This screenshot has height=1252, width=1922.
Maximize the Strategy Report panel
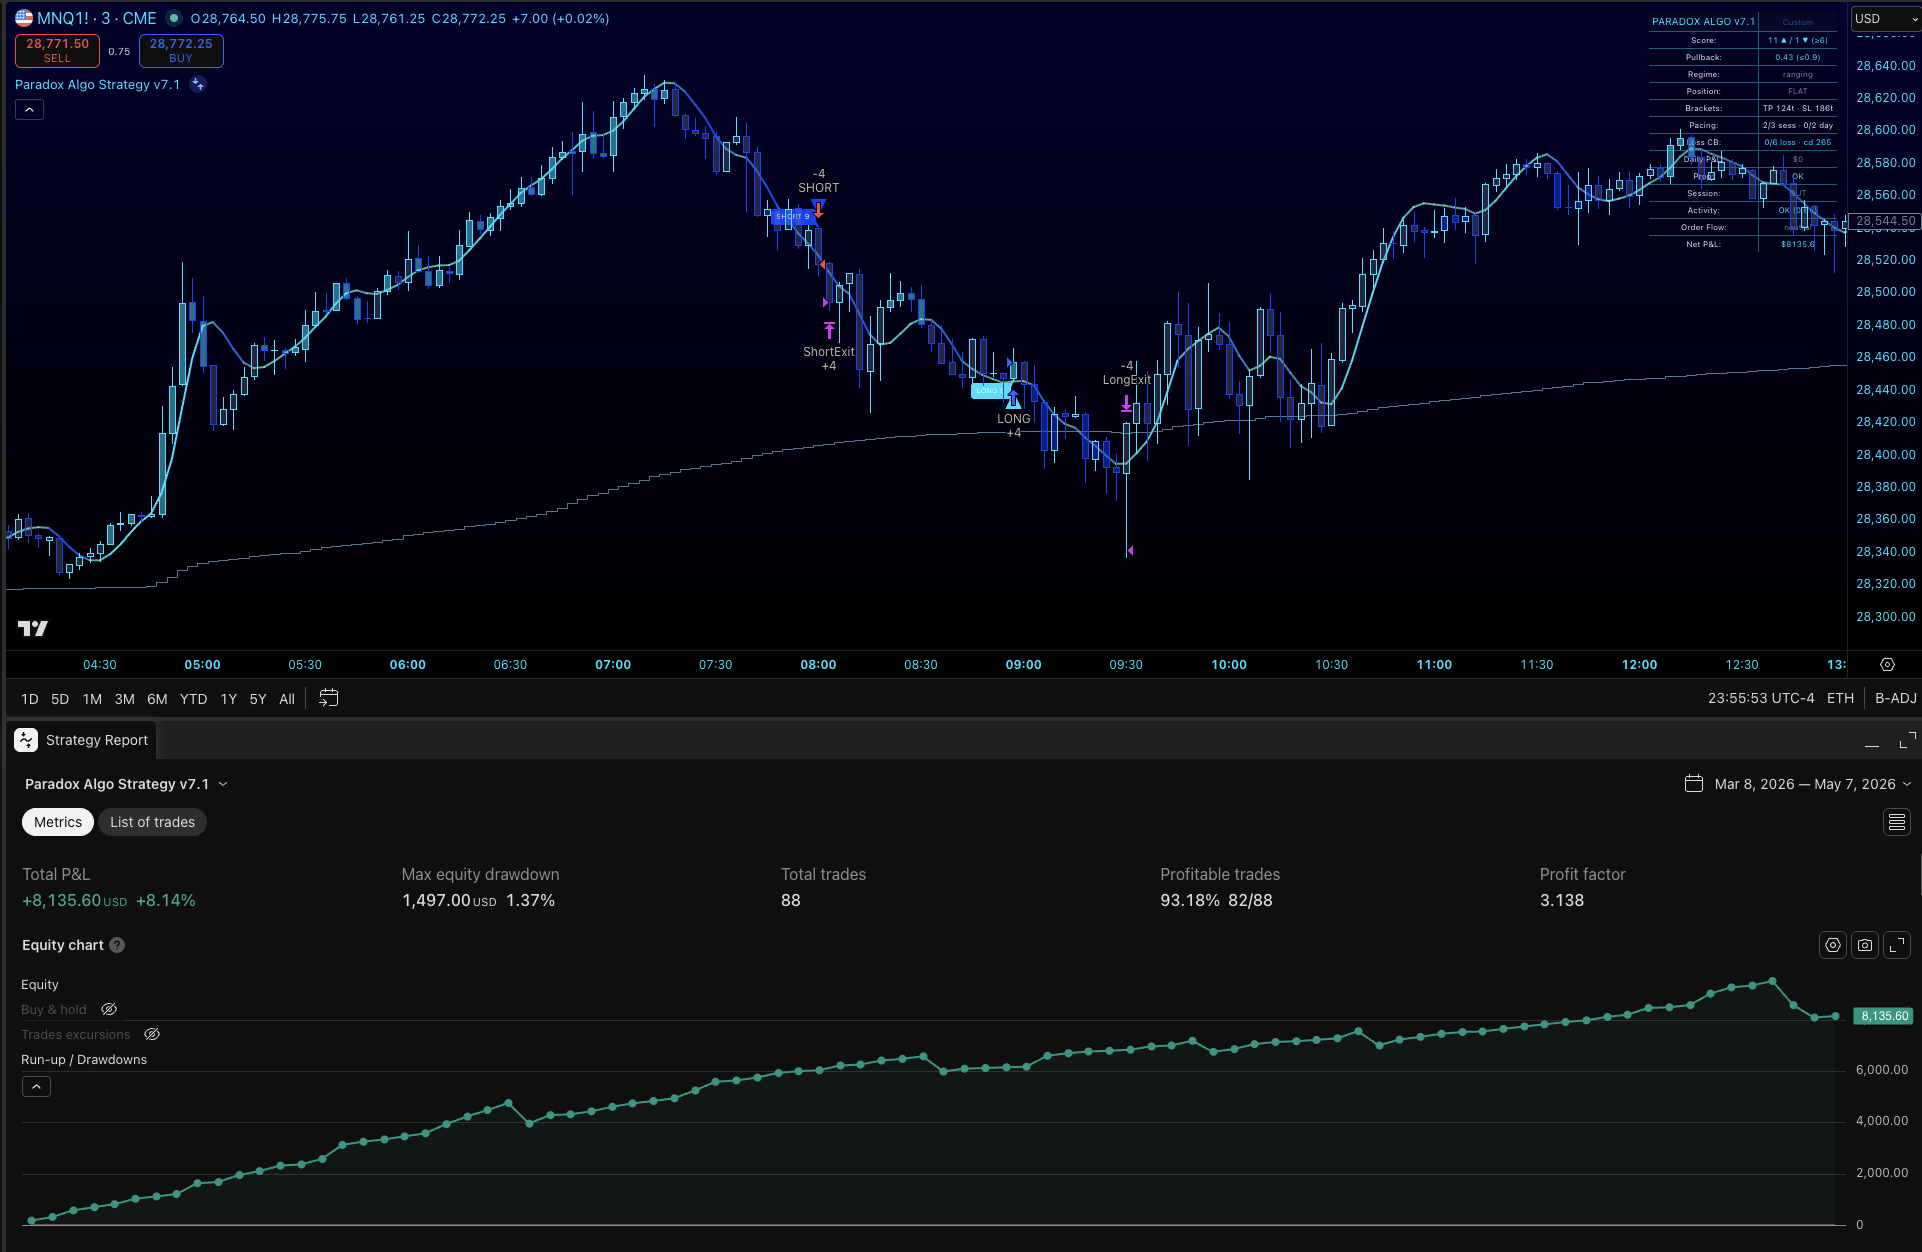tap(1907, 740)
